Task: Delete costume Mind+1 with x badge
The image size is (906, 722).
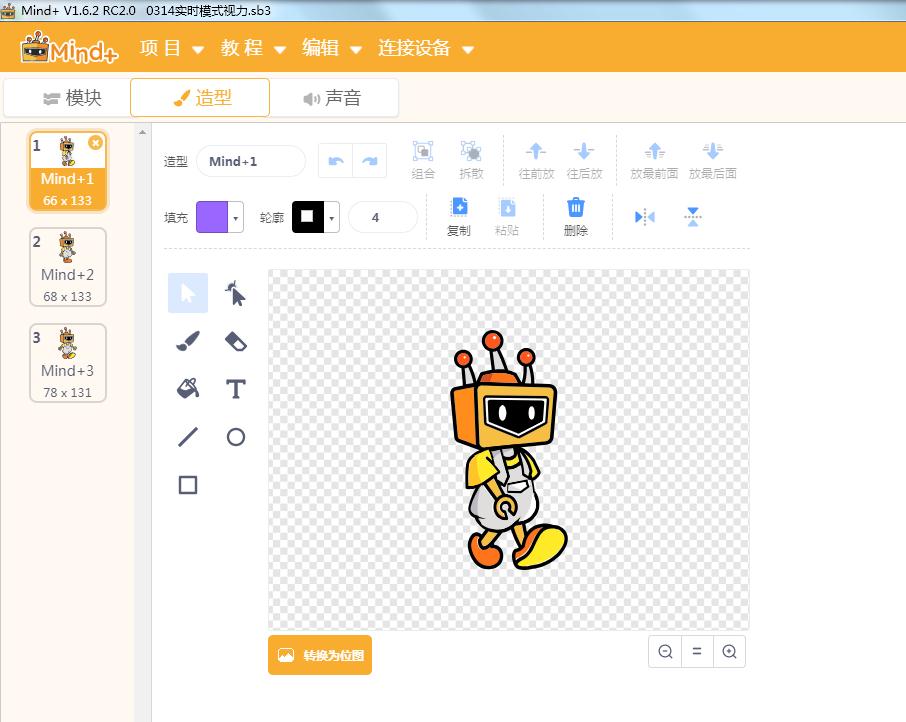Action: tap(95, 142)
